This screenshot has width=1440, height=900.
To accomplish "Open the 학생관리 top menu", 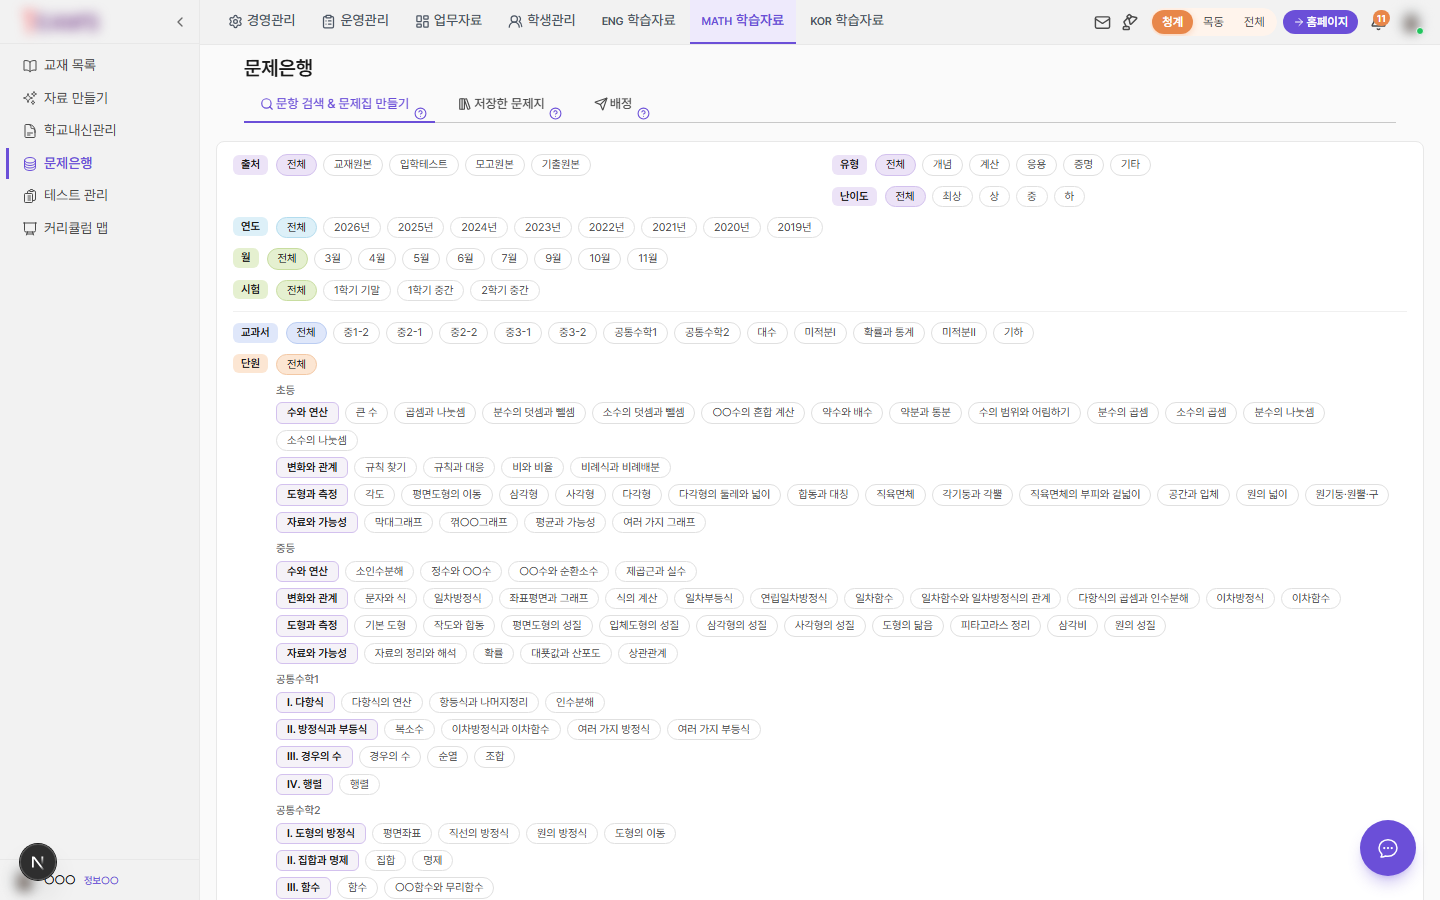I will pyautogui.click(x=542, y=21).
